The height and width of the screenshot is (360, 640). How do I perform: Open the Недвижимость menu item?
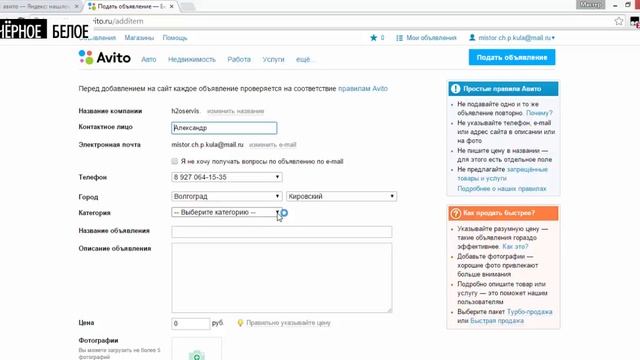(191, 60)
